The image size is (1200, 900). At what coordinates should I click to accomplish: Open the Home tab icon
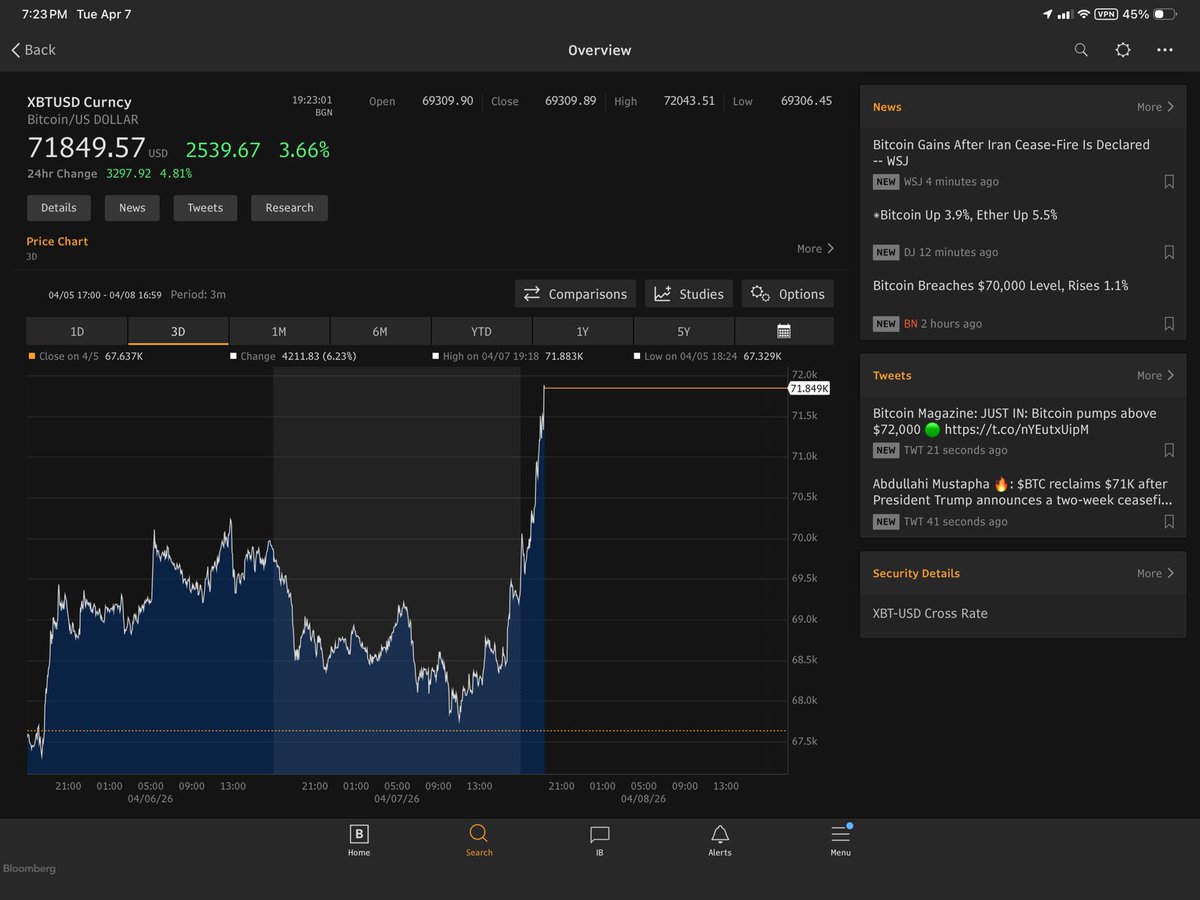[359, 840]
